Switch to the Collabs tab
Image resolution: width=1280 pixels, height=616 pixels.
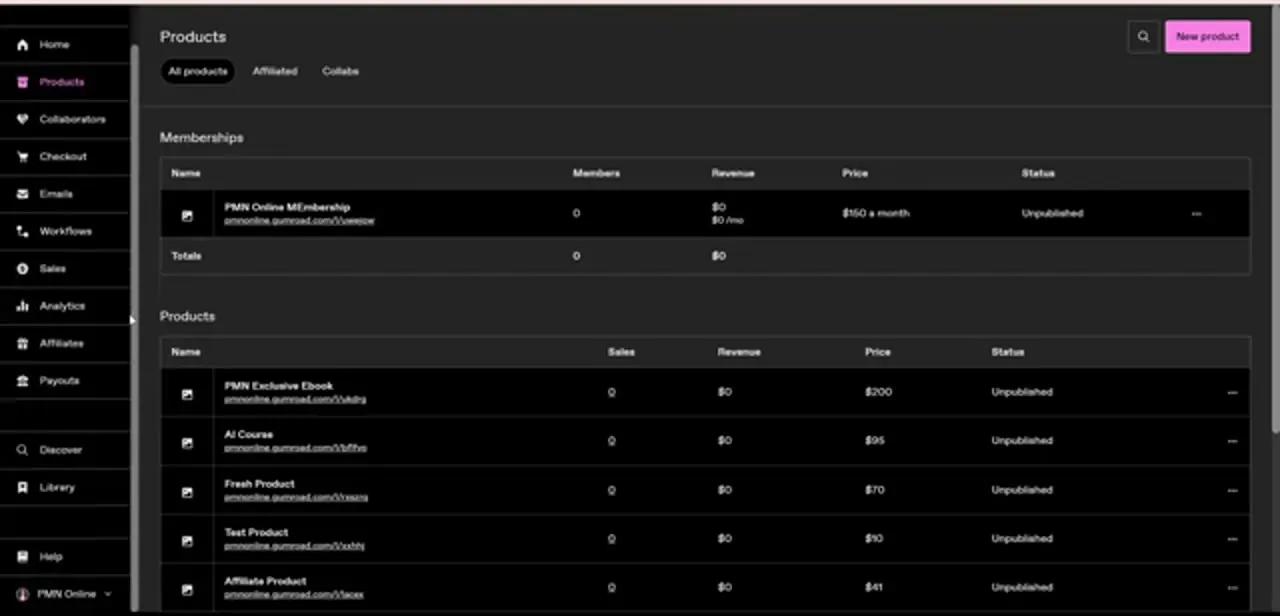pyautogui.click(x=340, y=72)
